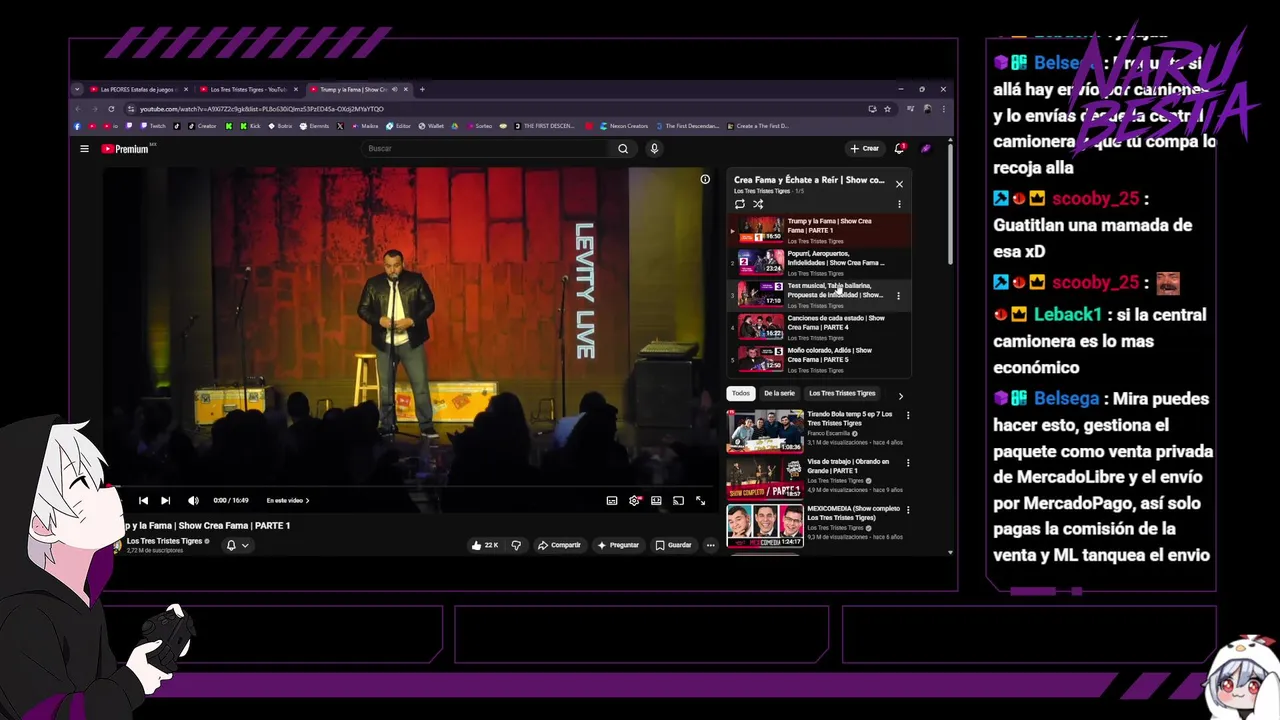Open playlist panel three-dot options menu
The image size is (1280, 720).
pos(899,204)
